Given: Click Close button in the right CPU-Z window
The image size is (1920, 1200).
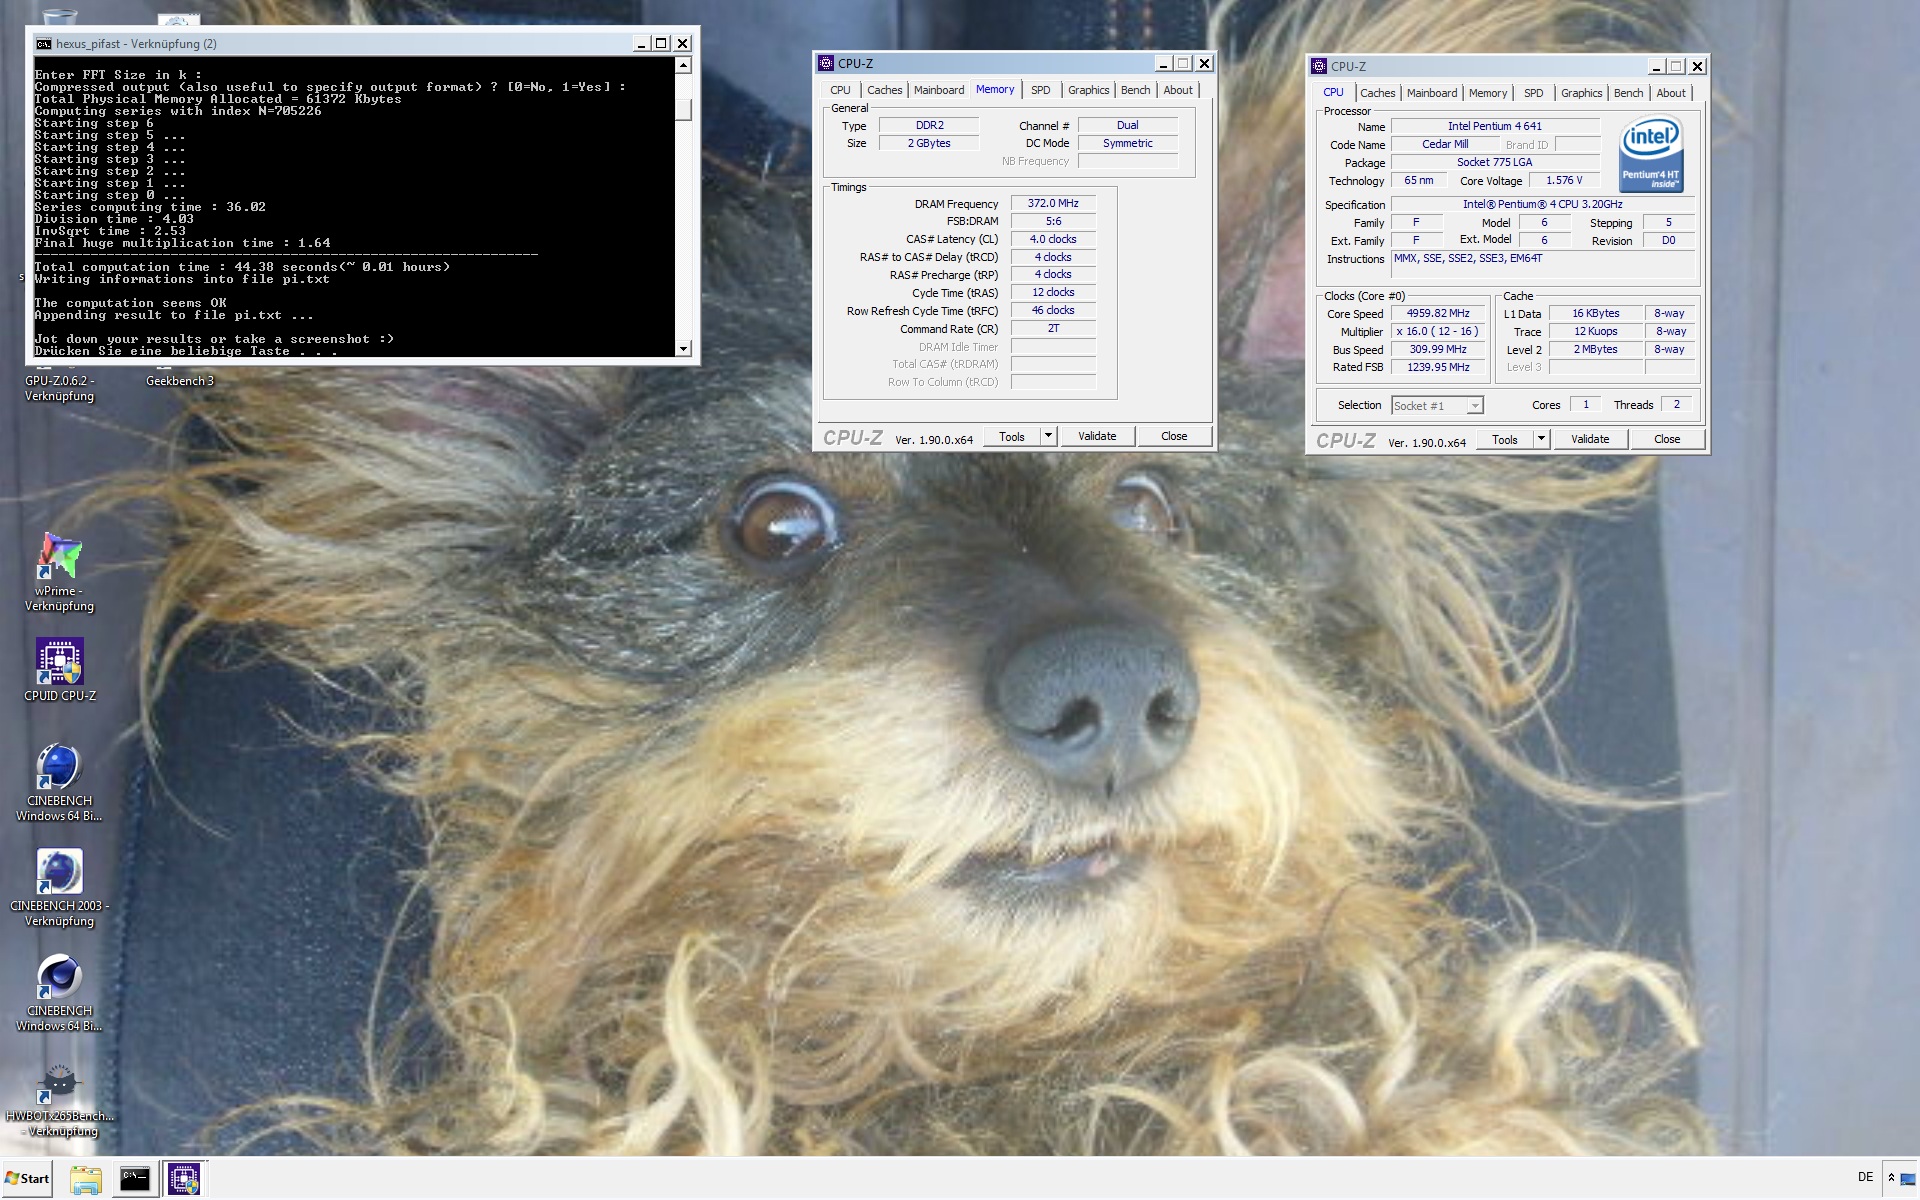Looking at the screenshot, I should tap(1667, 440).
